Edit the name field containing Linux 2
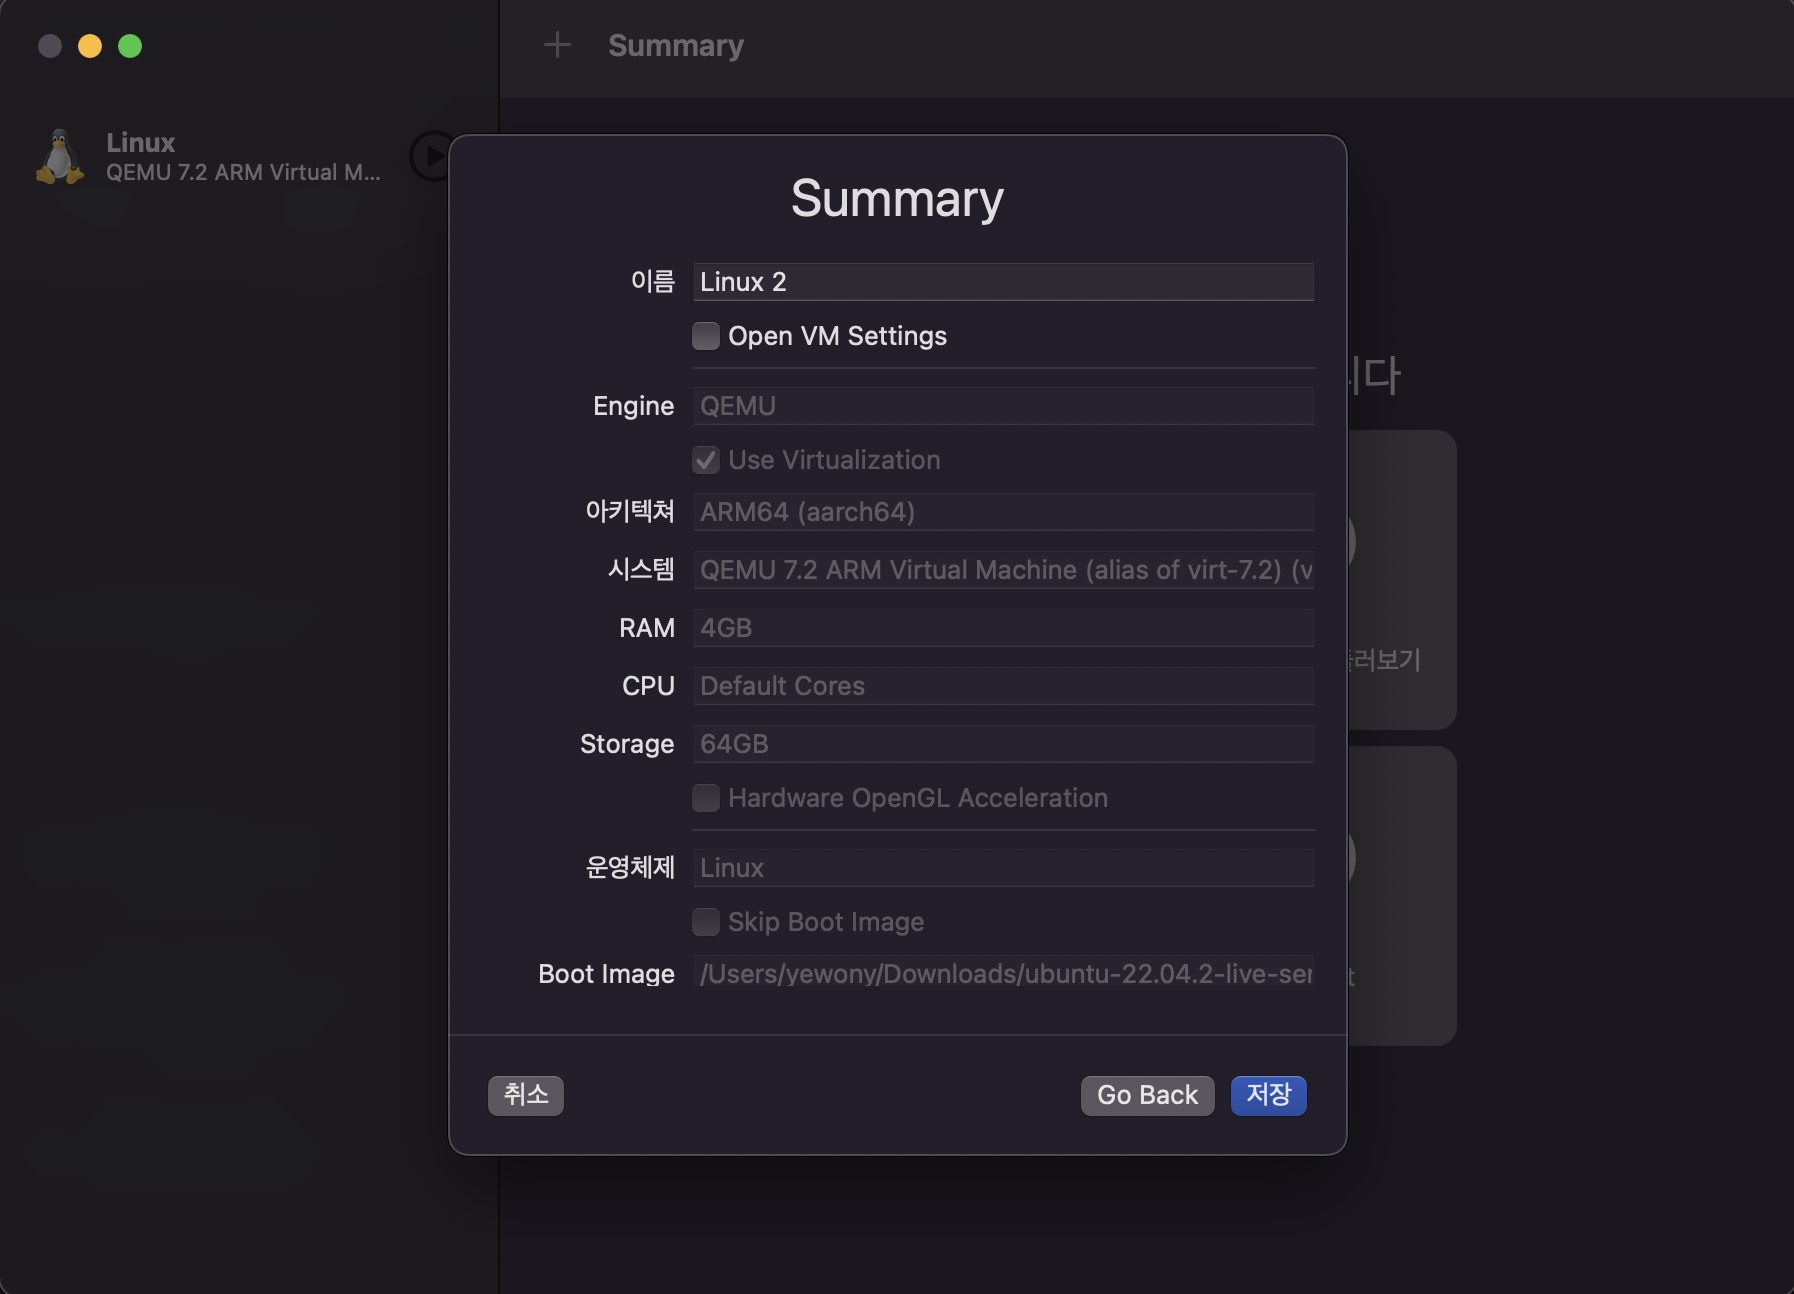This screenshot has width=1794, height=1294. 1003,282
